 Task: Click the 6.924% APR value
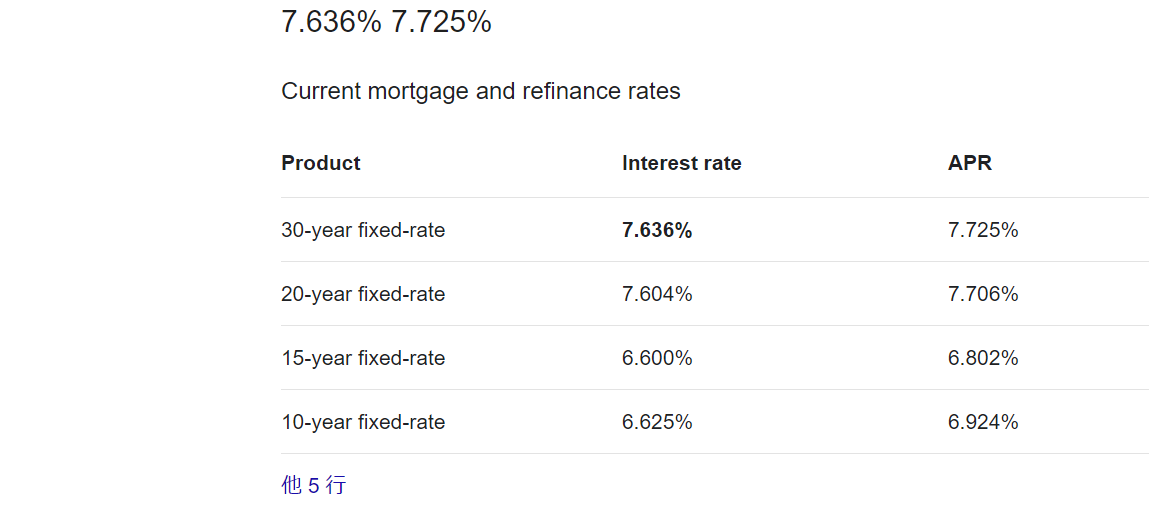[983, 422]
